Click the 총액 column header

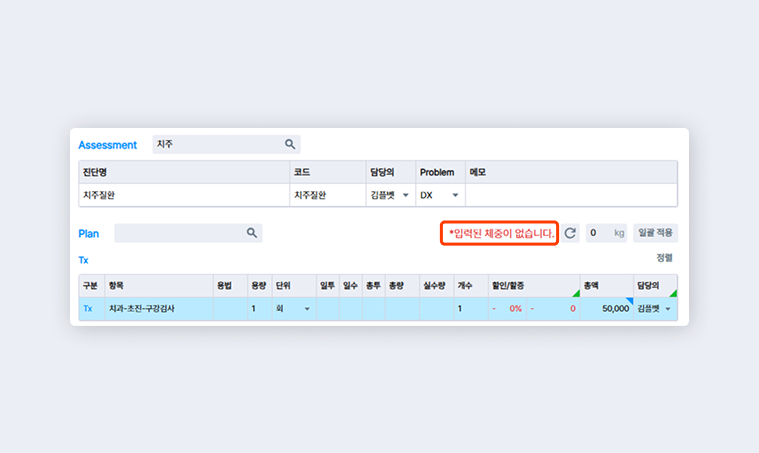point(607,286)
